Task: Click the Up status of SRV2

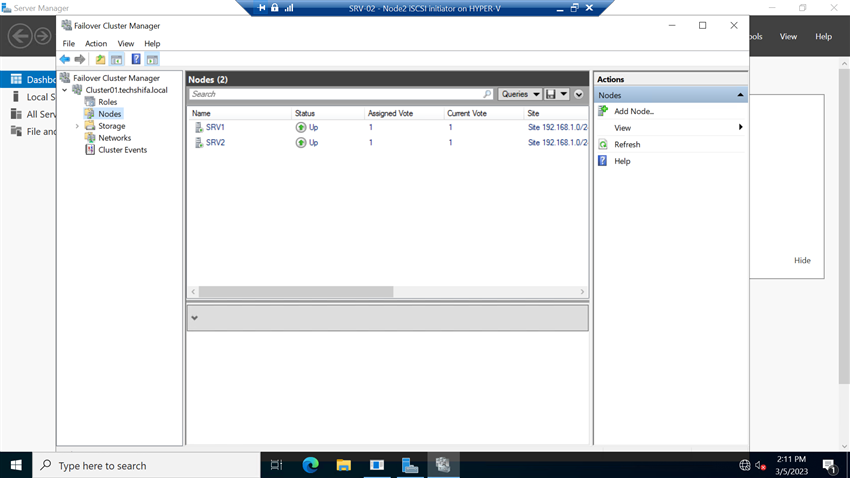Action: click(307, 143)
